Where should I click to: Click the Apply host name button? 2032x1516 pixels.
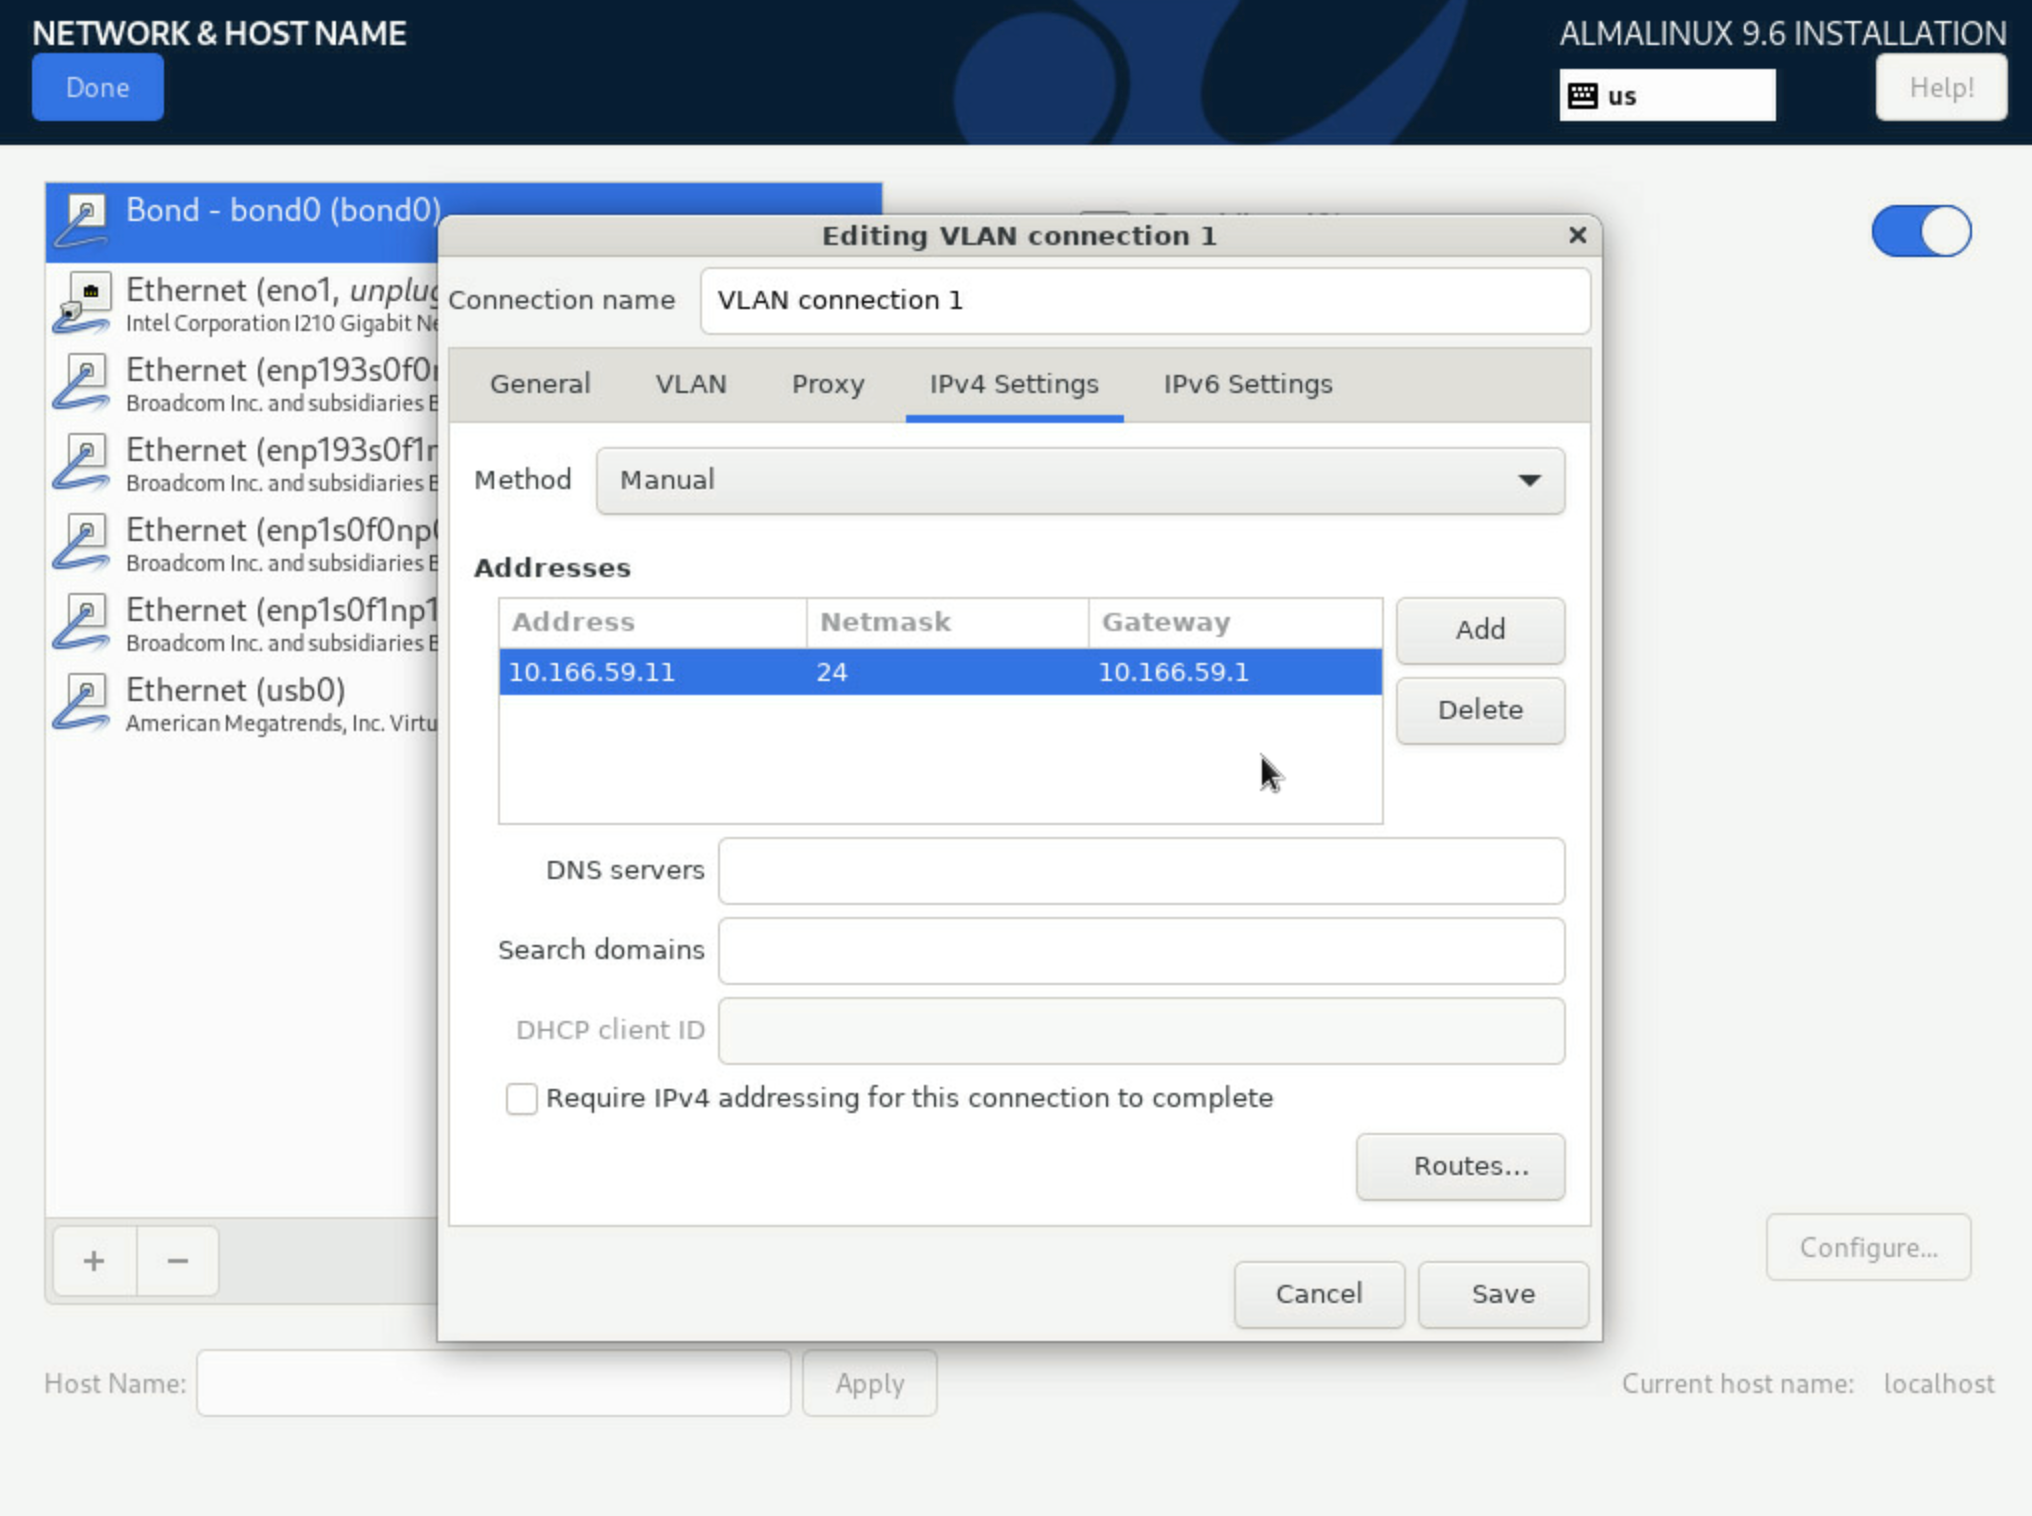point(870,1384)
